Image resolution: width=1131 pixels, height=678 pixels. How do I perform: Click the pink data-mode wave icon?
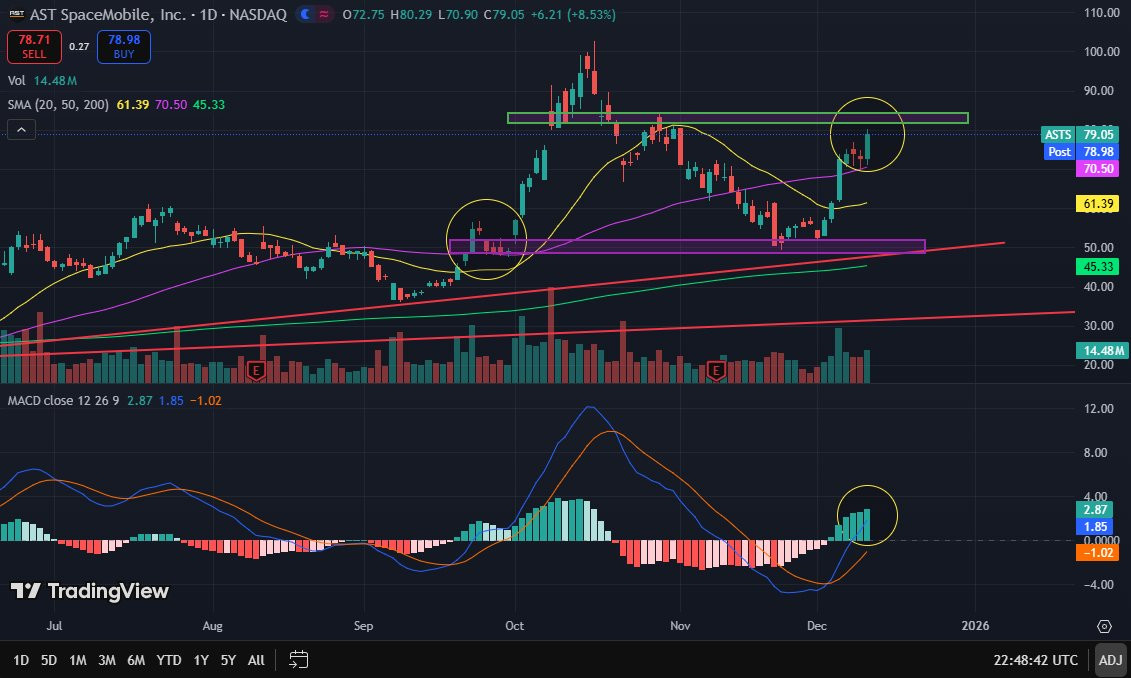pyautogui.click(x=325, y=14)
